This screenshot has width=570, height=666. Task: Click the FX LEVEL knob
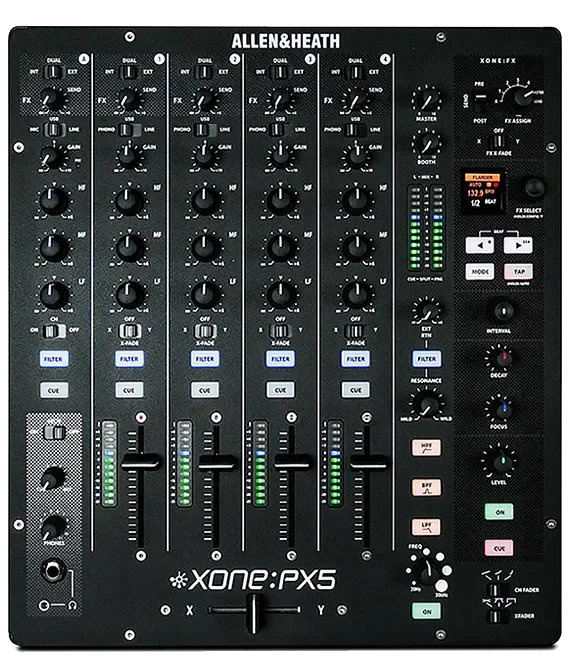click(x=501, y=462)
